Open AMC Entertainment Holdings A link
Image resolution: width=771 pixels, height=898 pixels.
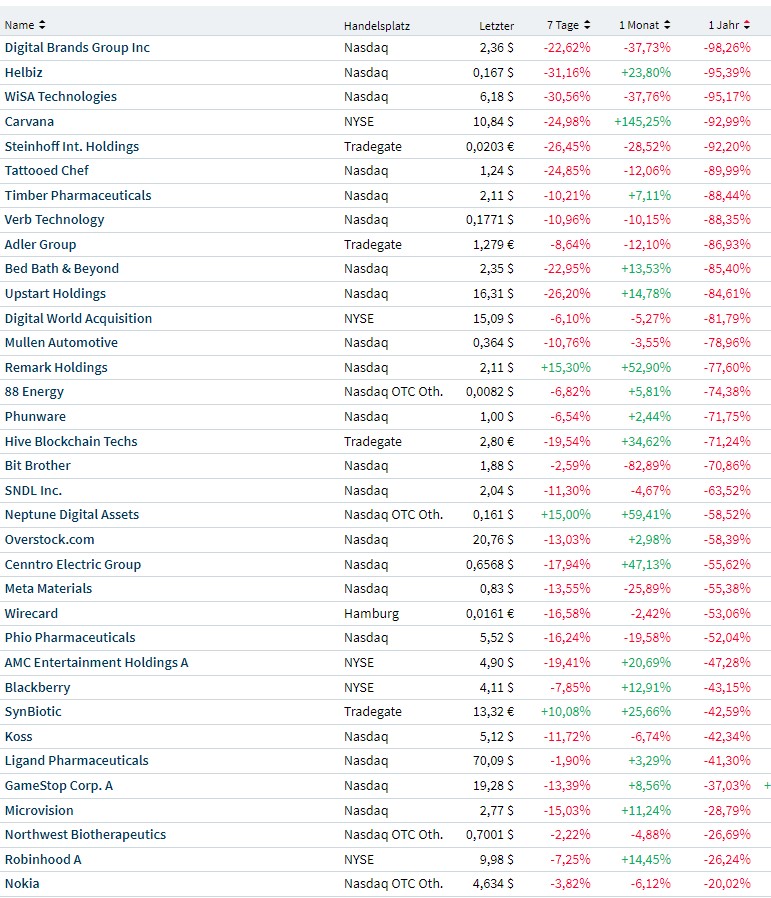pyautogui.click(x=96, y=662)
